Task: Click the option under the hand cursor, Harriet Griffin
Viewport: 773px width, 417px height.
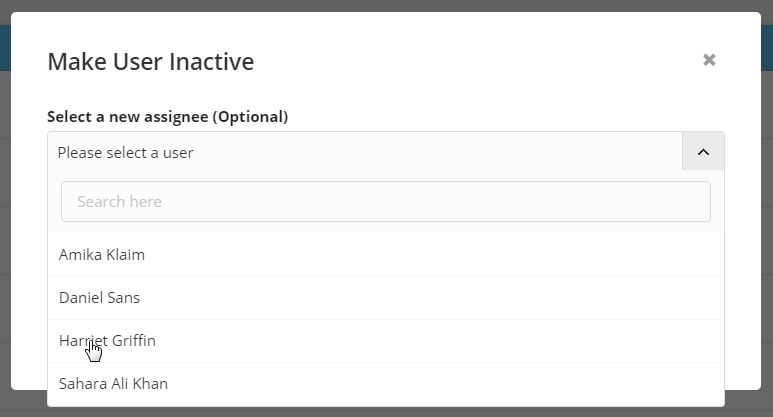Action: click(386, 341)
